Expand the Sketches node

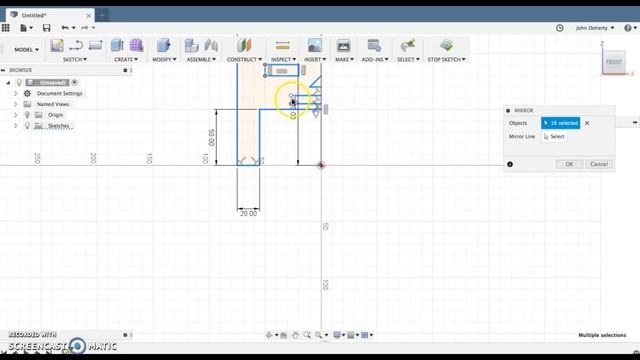click(x=16, y=126)
